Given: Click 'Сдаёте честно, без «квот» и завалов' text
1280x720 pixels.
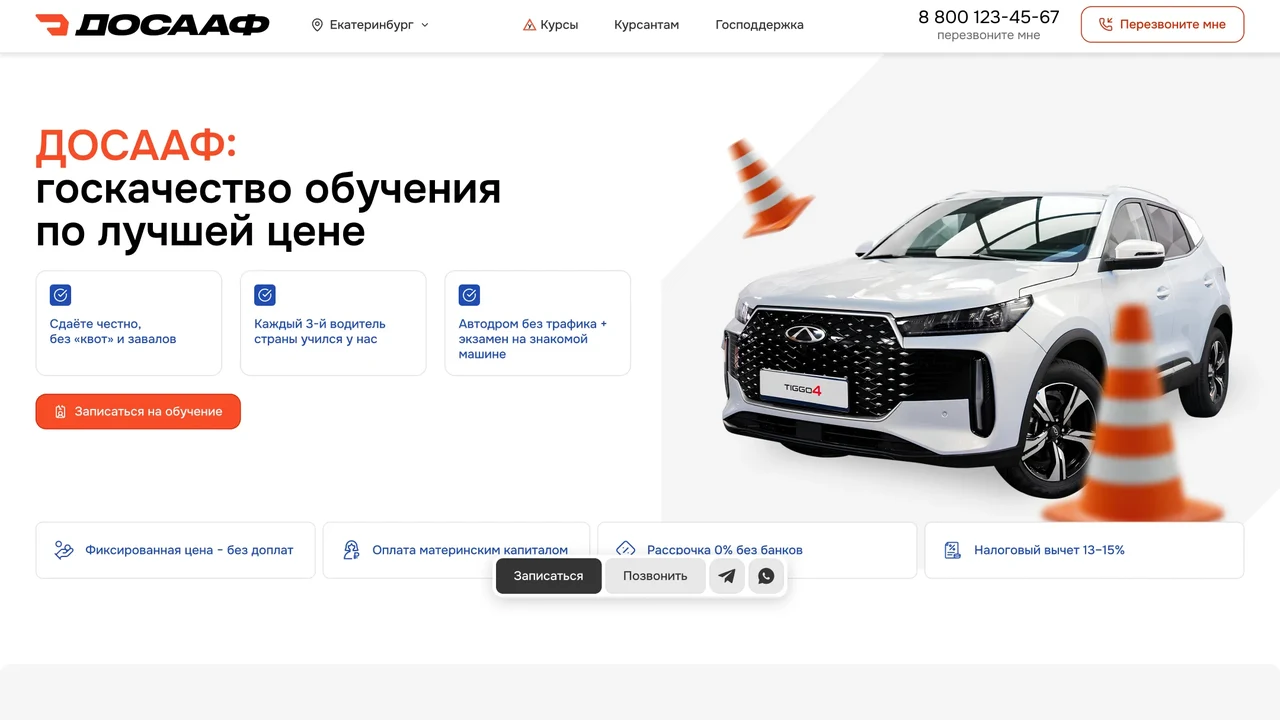Looking at the screenshot, I should coord(113,331).
